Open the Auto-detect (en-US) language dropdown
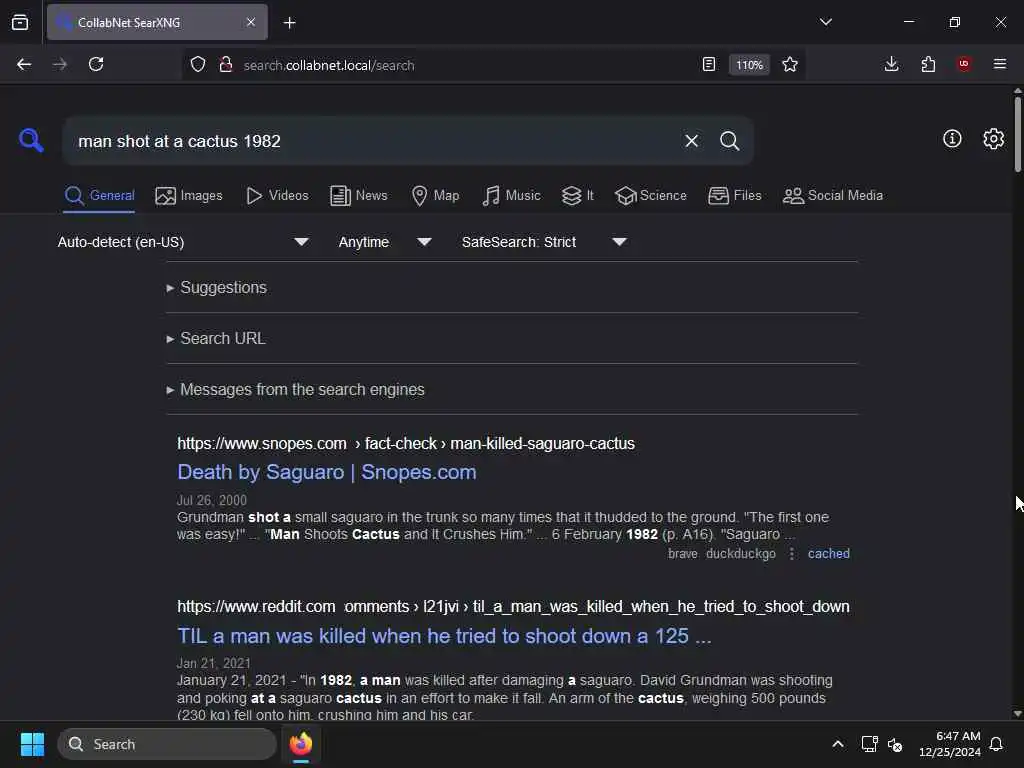Image resolution: width=1024 pixels, height=768 pixels. click(182, 242)
